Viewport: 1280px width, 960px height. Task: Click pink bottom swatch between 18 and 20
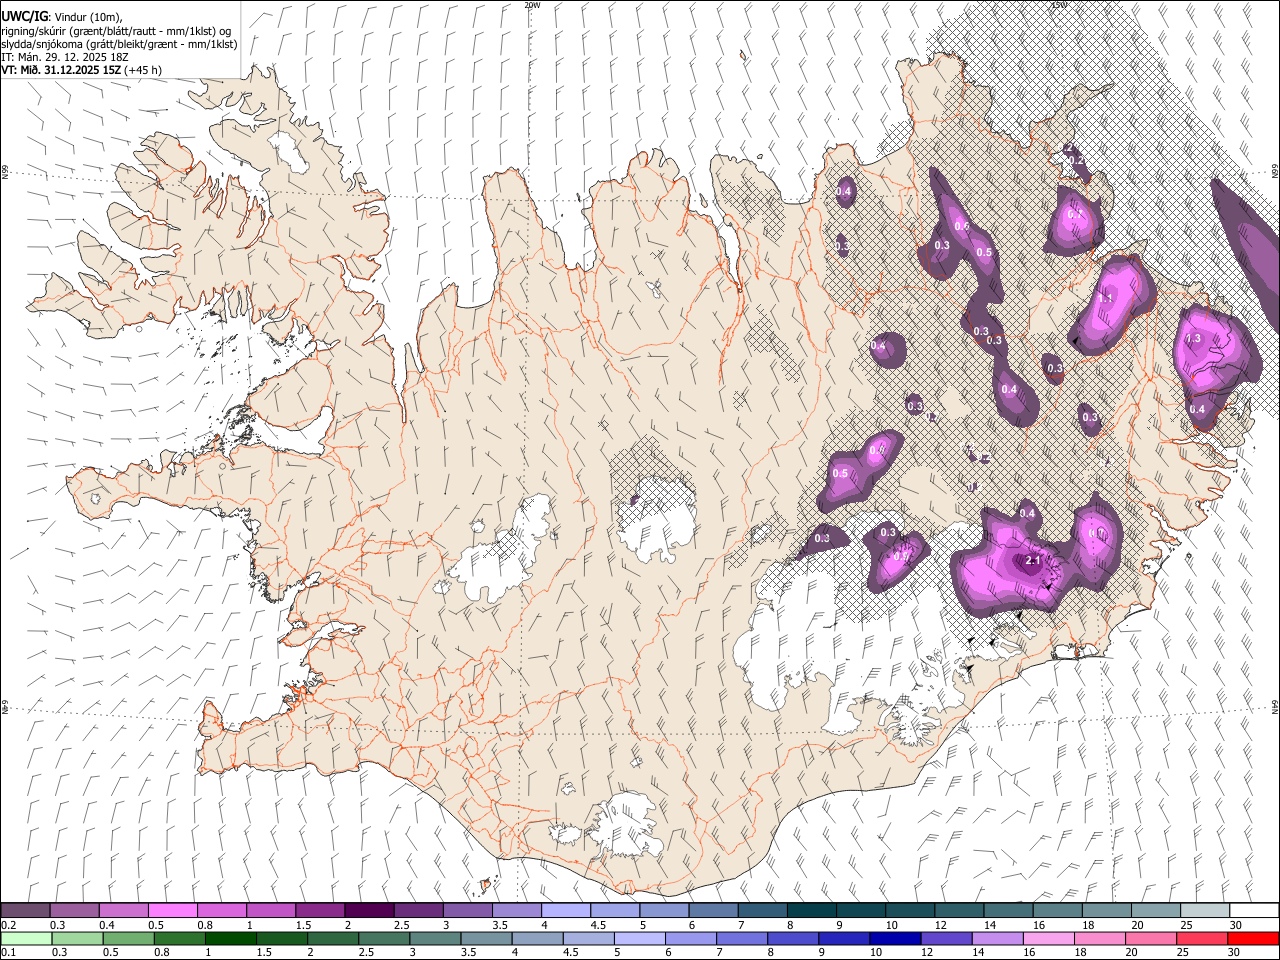1100,938
